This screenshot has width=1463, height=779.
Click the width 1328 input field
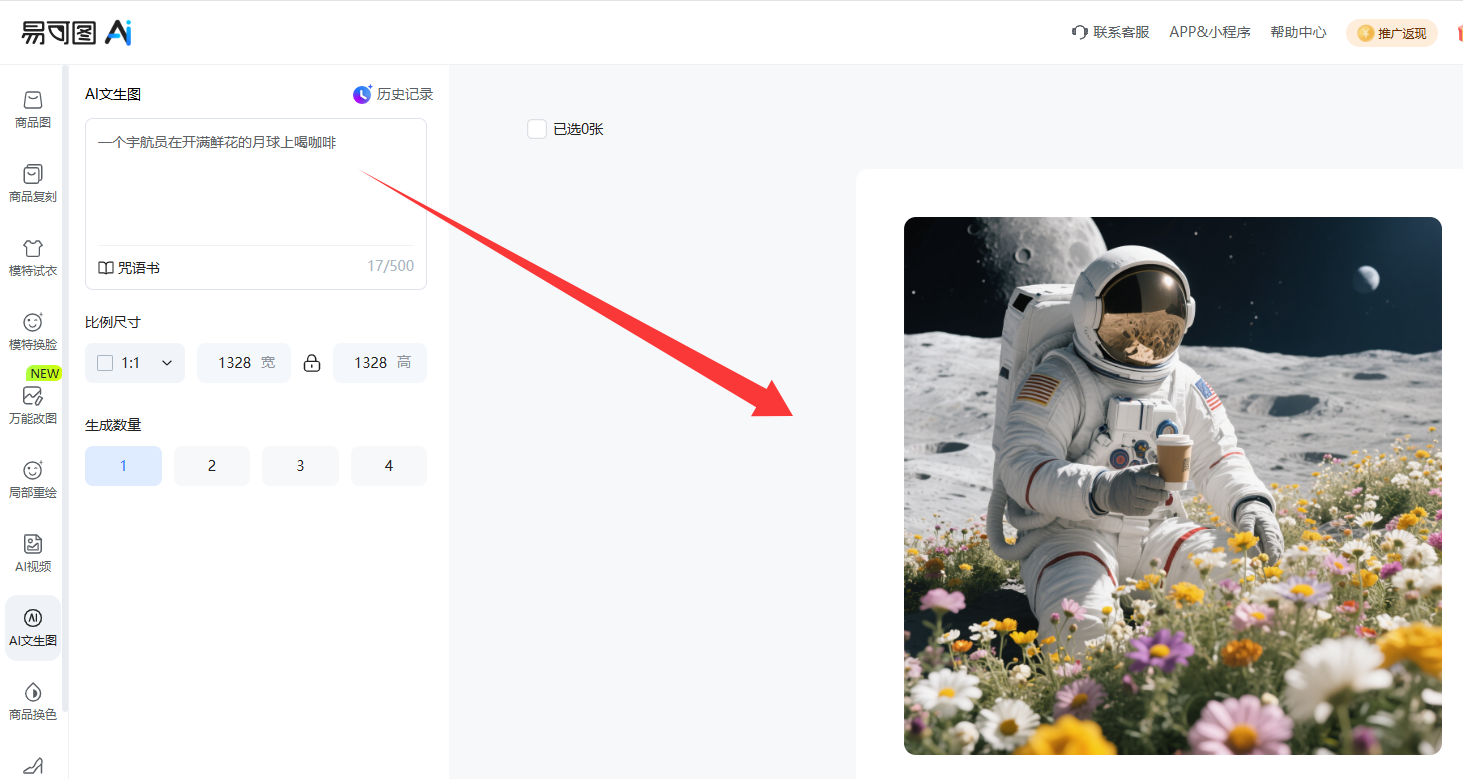click(244, 363)
